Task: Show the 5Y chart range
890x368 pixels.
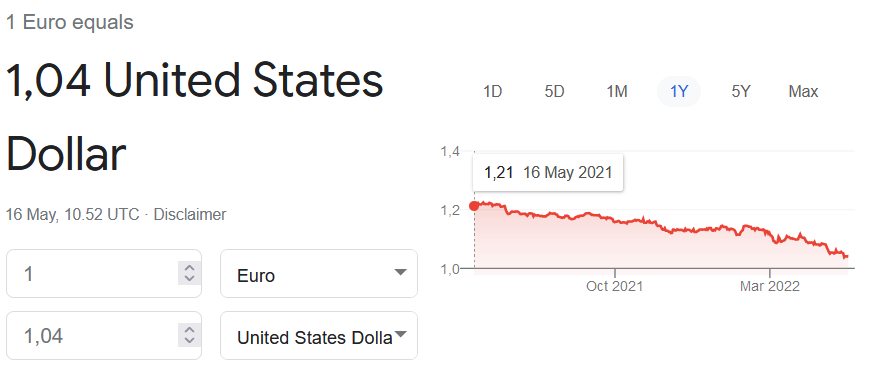Action: coord(741,91)
